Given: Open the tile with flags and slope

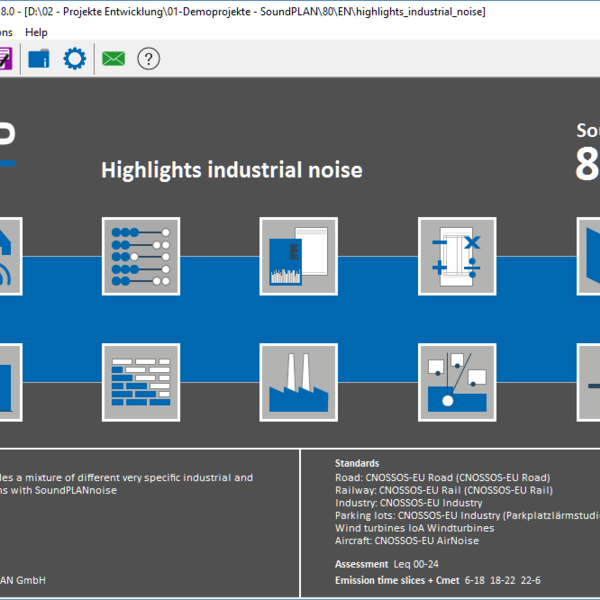Looking at the screenshot, I should click(x=456, y=383).
